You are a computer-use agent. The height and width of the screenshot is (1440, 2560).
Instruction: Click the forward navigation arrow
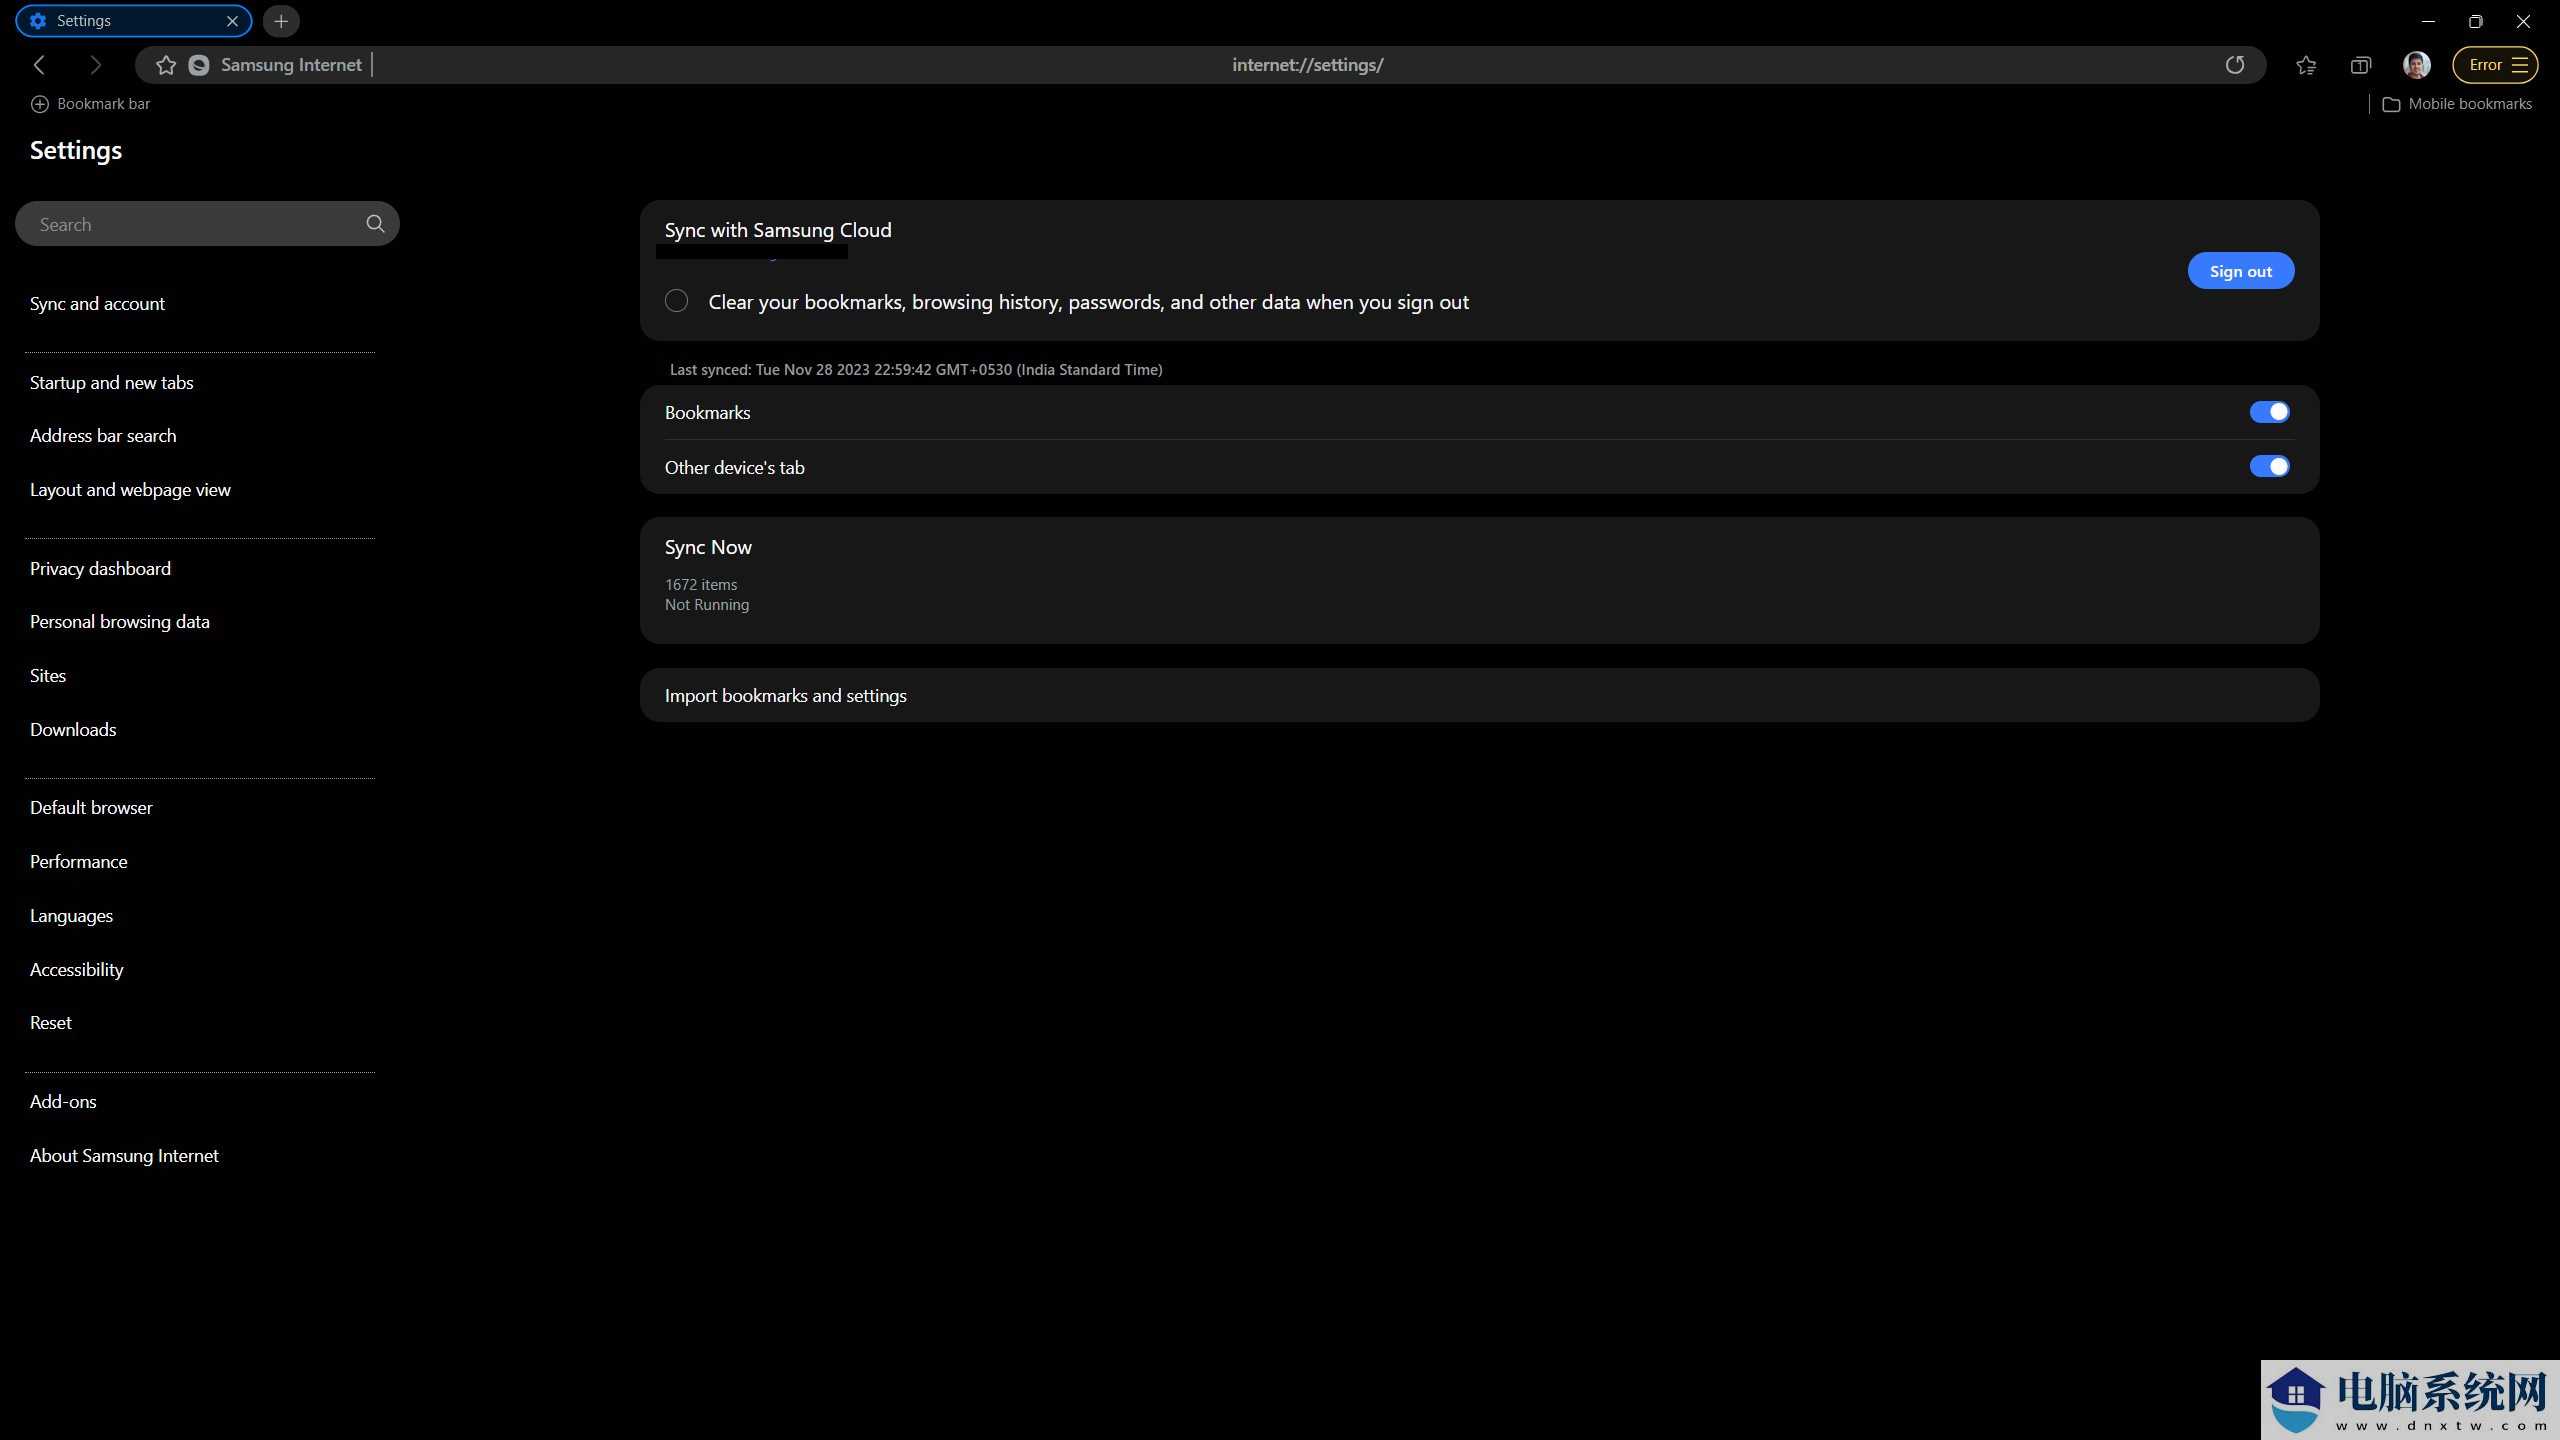96,65
